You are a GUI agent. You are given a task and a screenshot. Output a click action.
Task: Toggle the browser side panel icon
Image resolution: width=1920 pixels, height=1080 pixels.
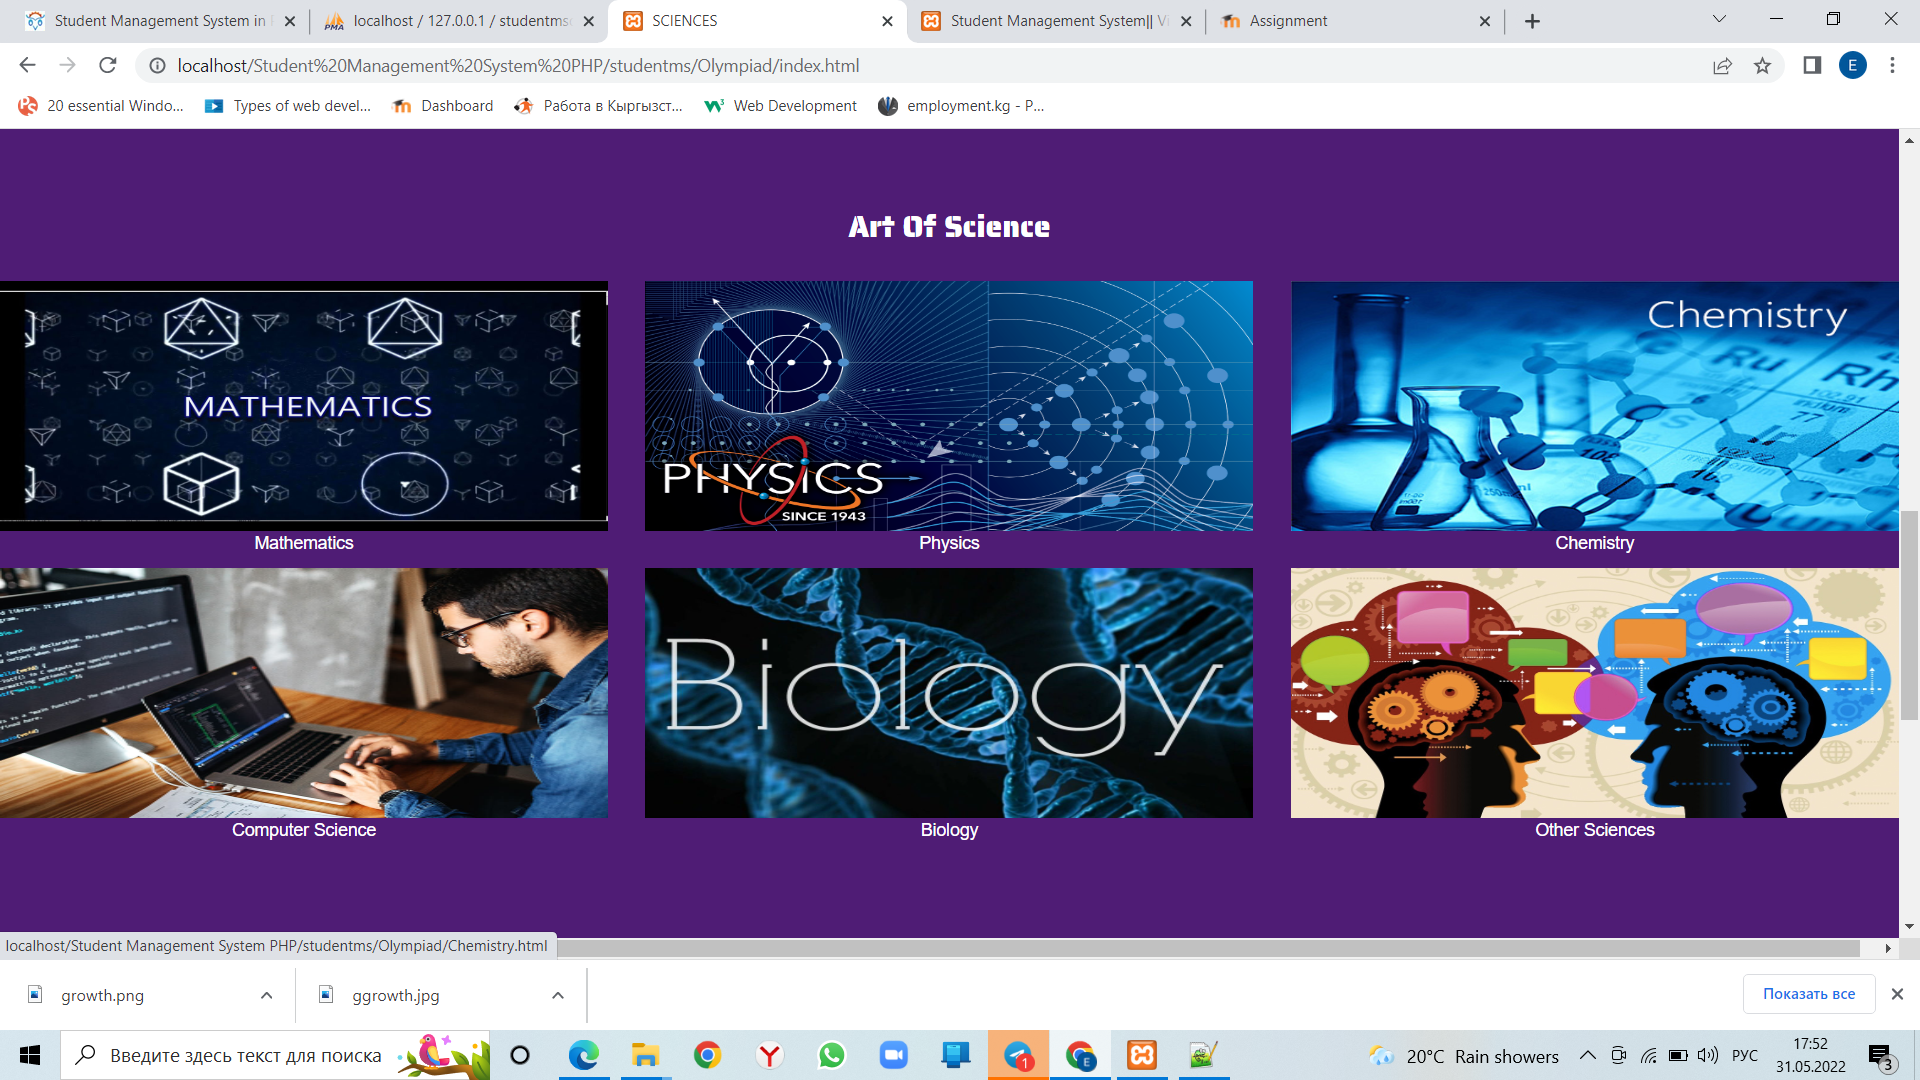pyautogui.click(x=1812, y=66)
